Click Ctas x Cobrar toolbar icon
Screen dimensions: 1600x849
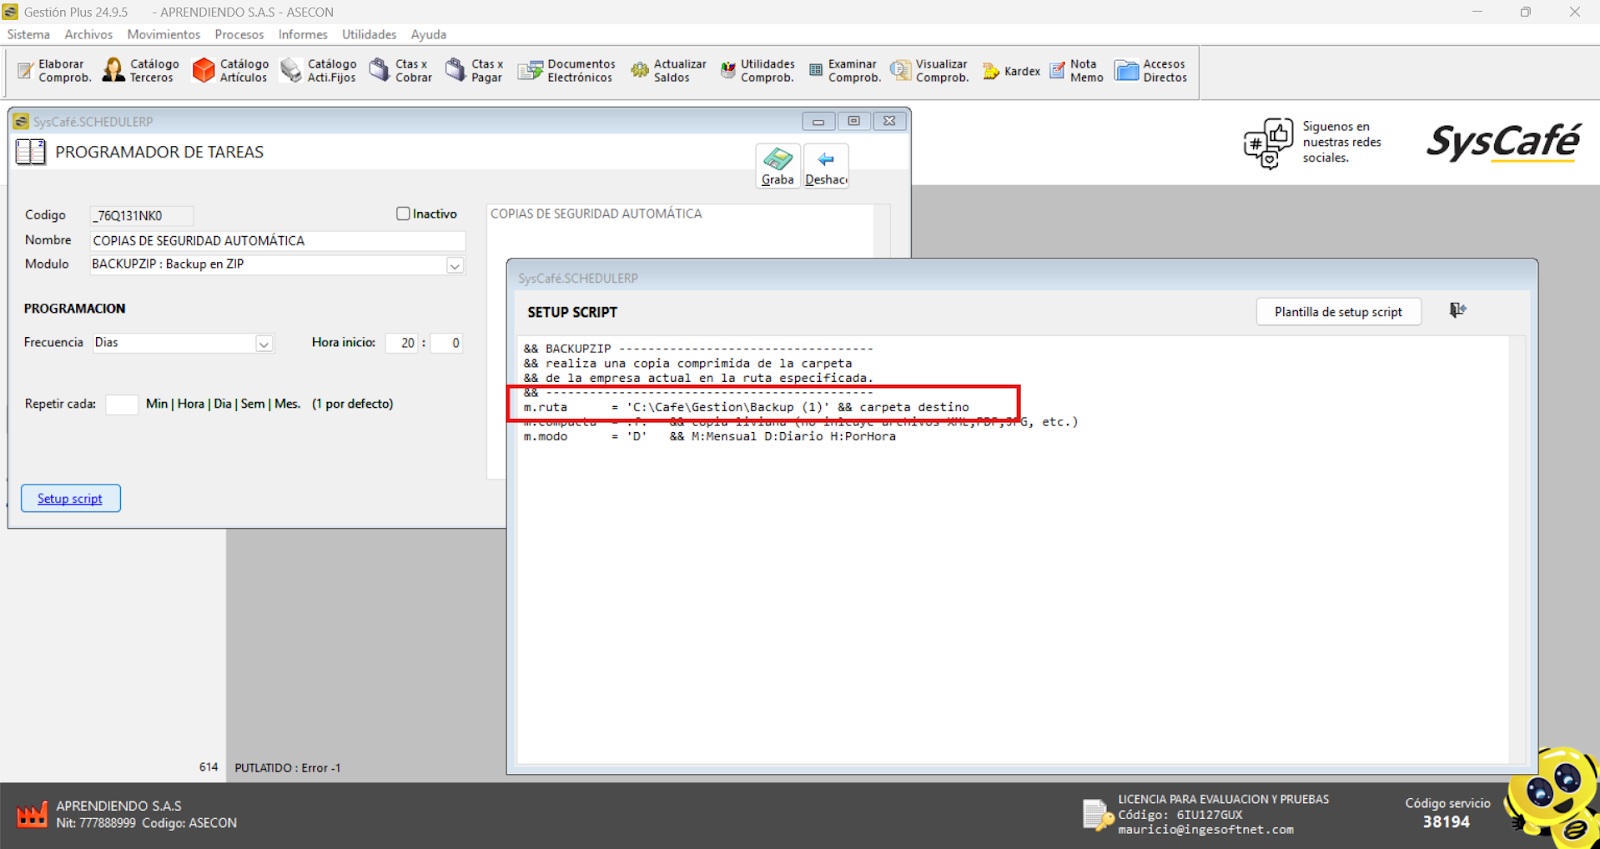point(379,71)
